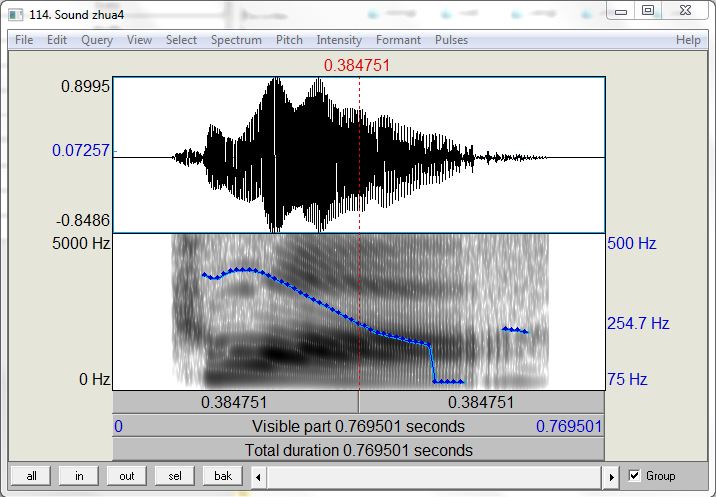716x497 pixels.
Task: Click the 254.7 Hz pitch value label
Action: (638, 323)
